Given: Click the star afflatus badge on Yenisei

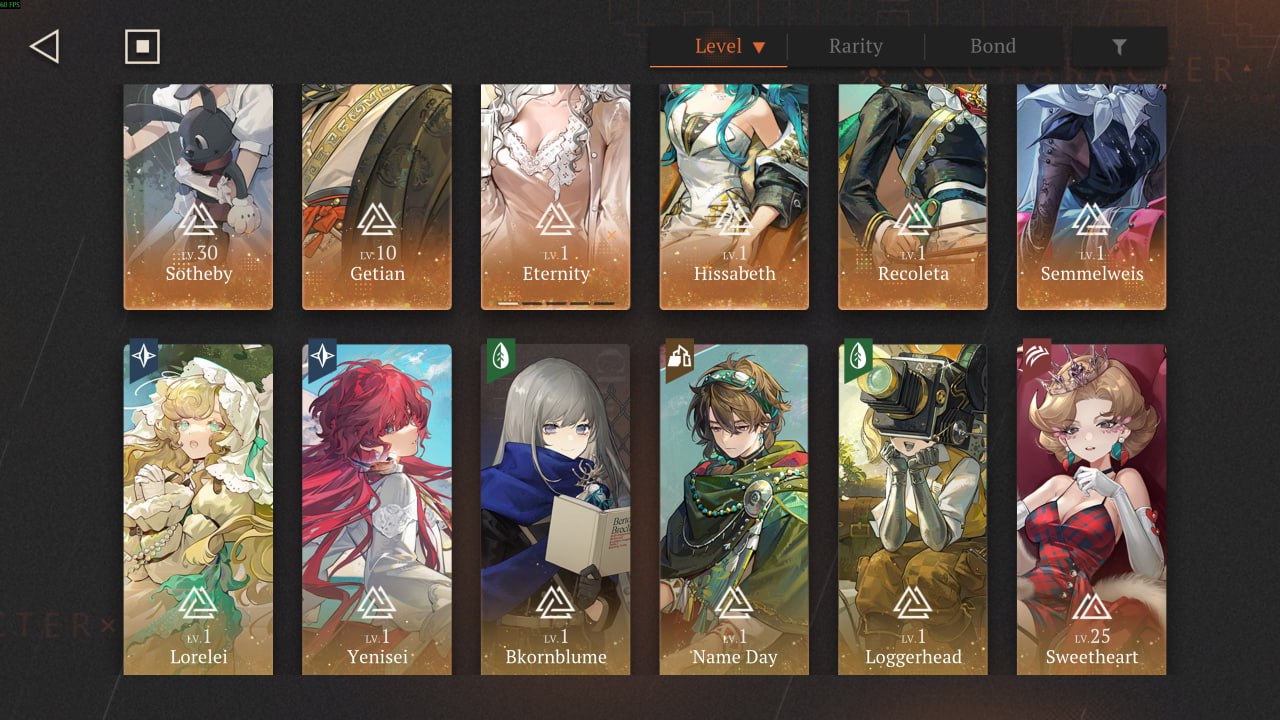Looking at the screenshot, I should [322, 358].
